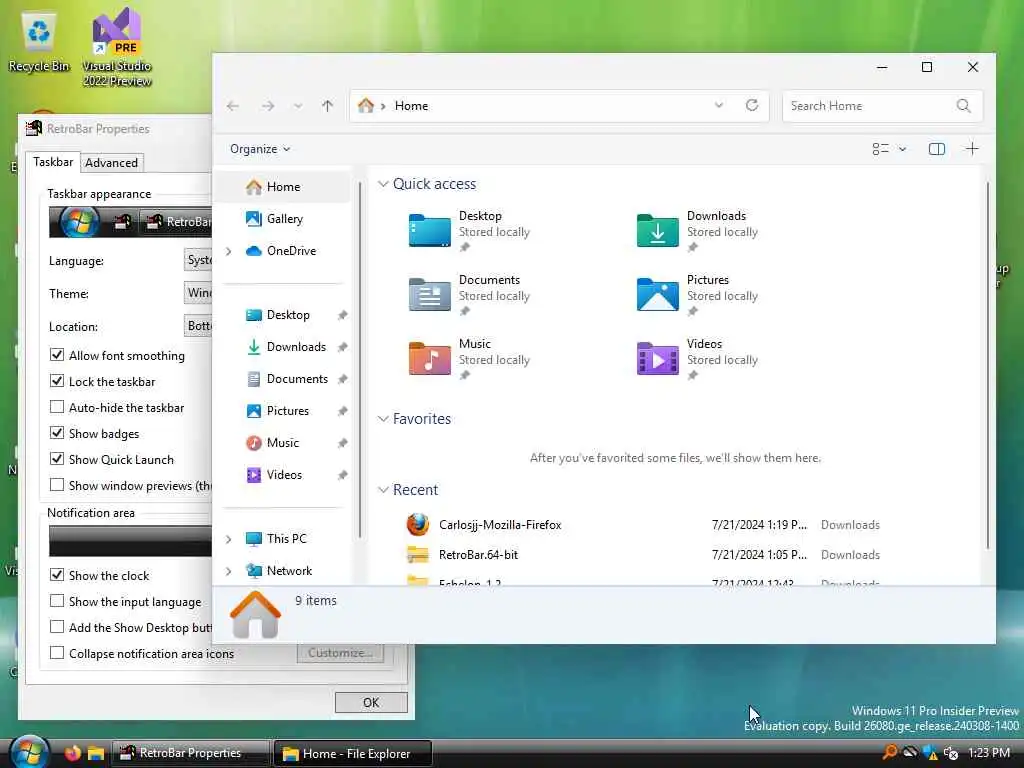Click the muted volume tray icon

pyautogui.click(x=951, y=753)
